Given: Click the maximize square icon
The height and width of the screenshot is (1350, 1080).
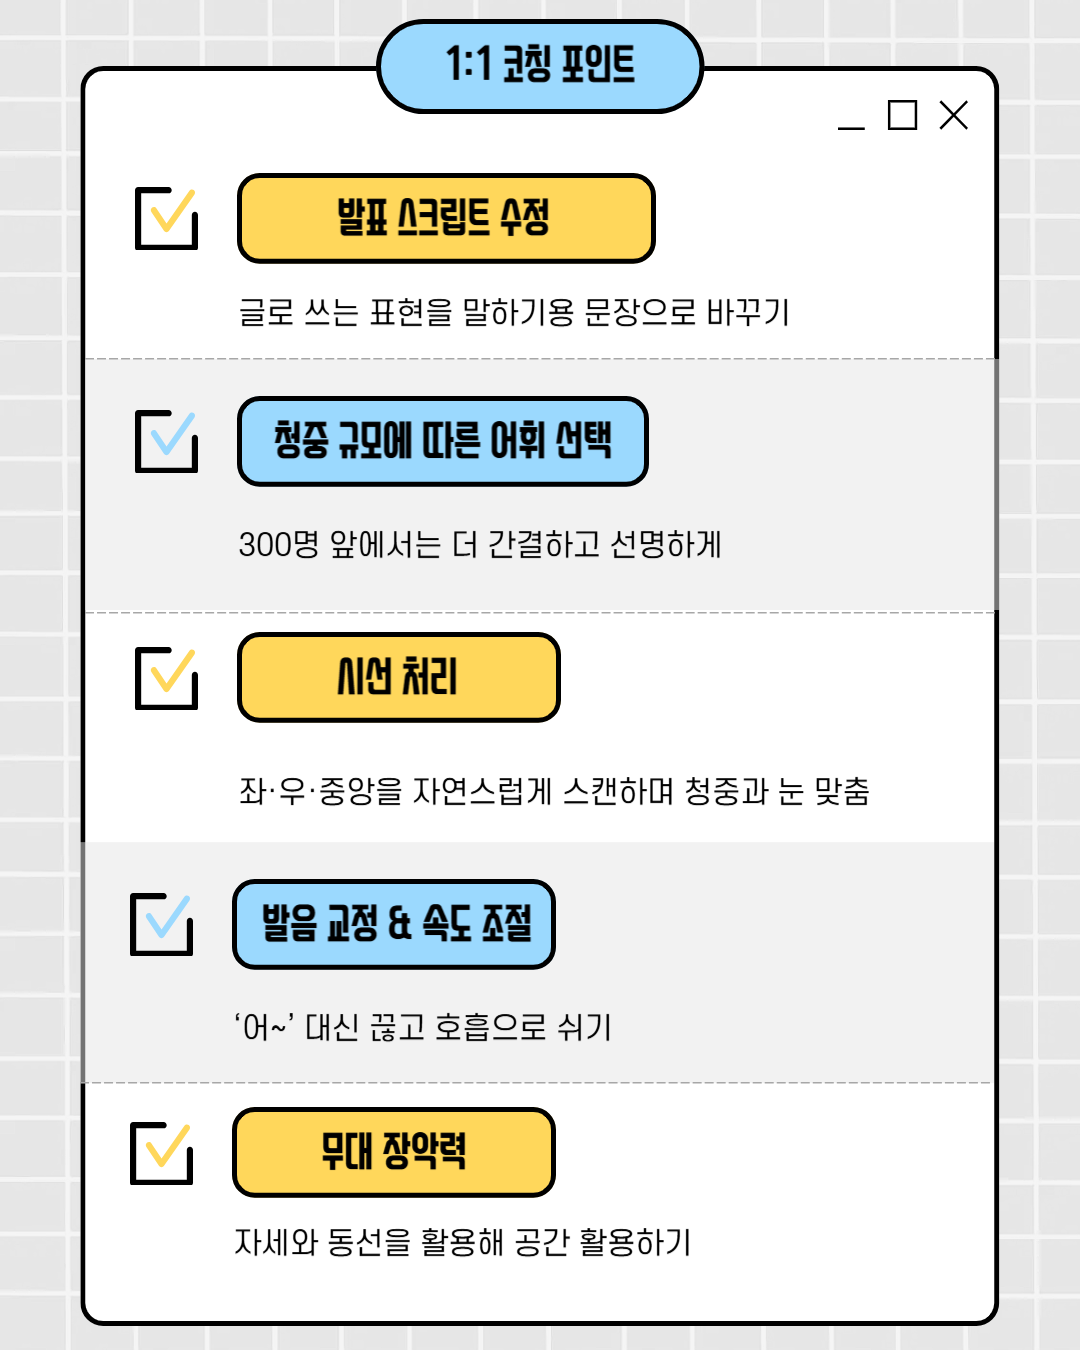Looking at the screenshot, I should (902, 115).
